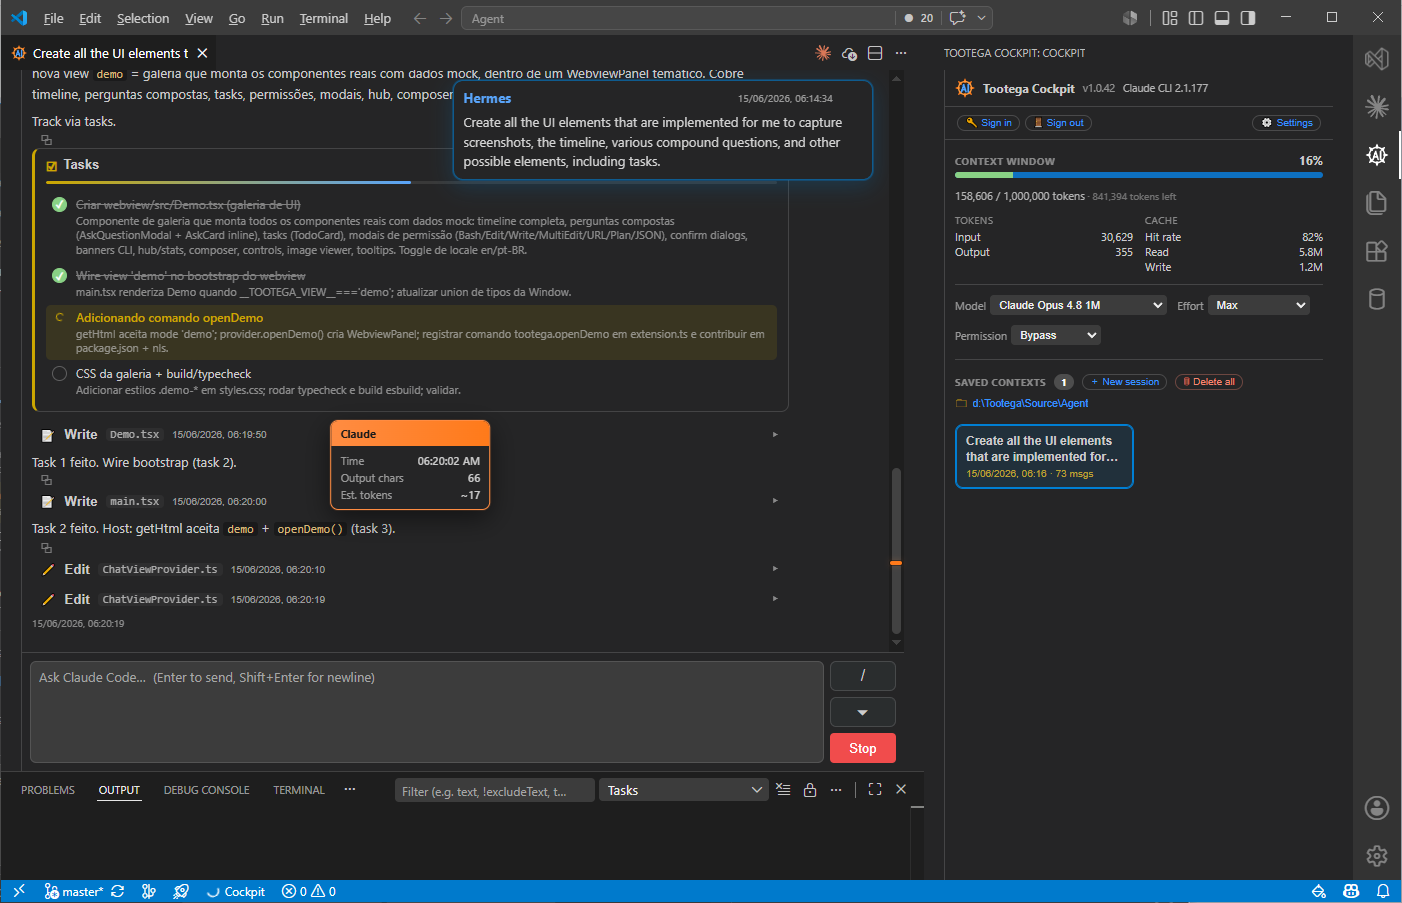Click the synchronize changes icon next to master
Image resolution: width=1402 pixels, height=903 pixels.
pos(118,891)
